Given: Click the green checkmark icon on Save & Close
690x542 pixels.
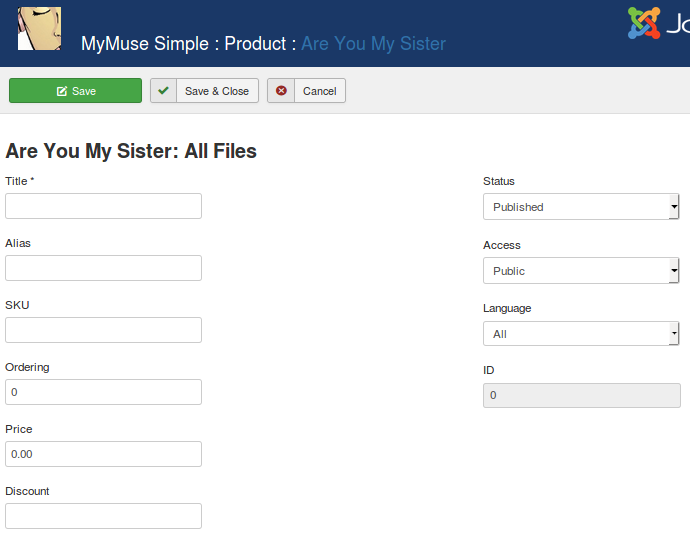Looking at the screenshot, I should (164, 91).
